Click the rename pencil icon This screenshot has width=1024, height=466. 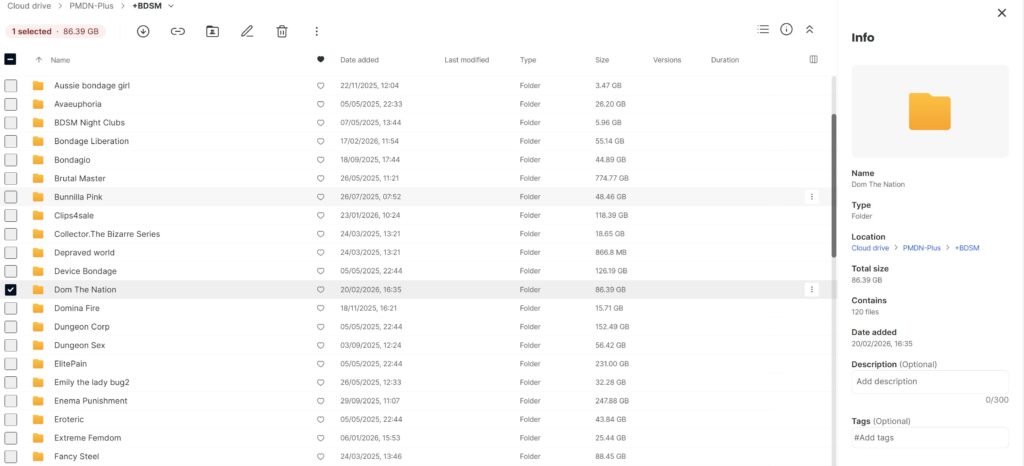(247, 31)
